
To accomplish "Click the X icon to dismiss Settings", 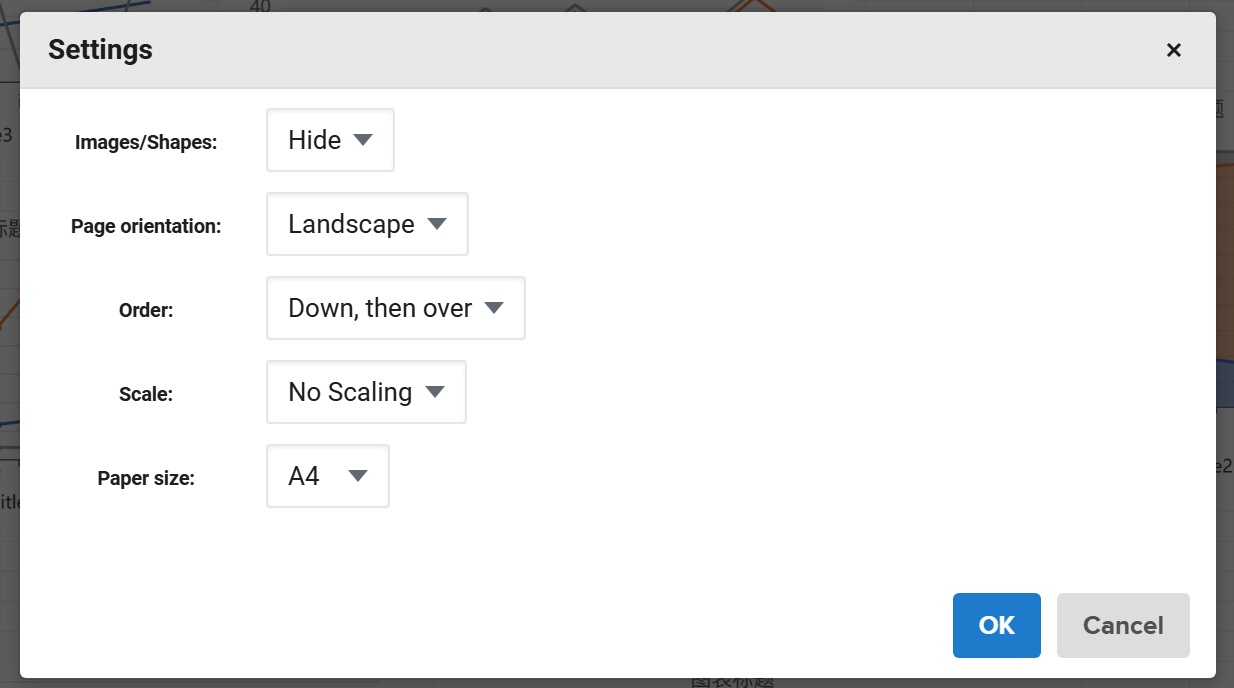I will tap(1173, 49).
